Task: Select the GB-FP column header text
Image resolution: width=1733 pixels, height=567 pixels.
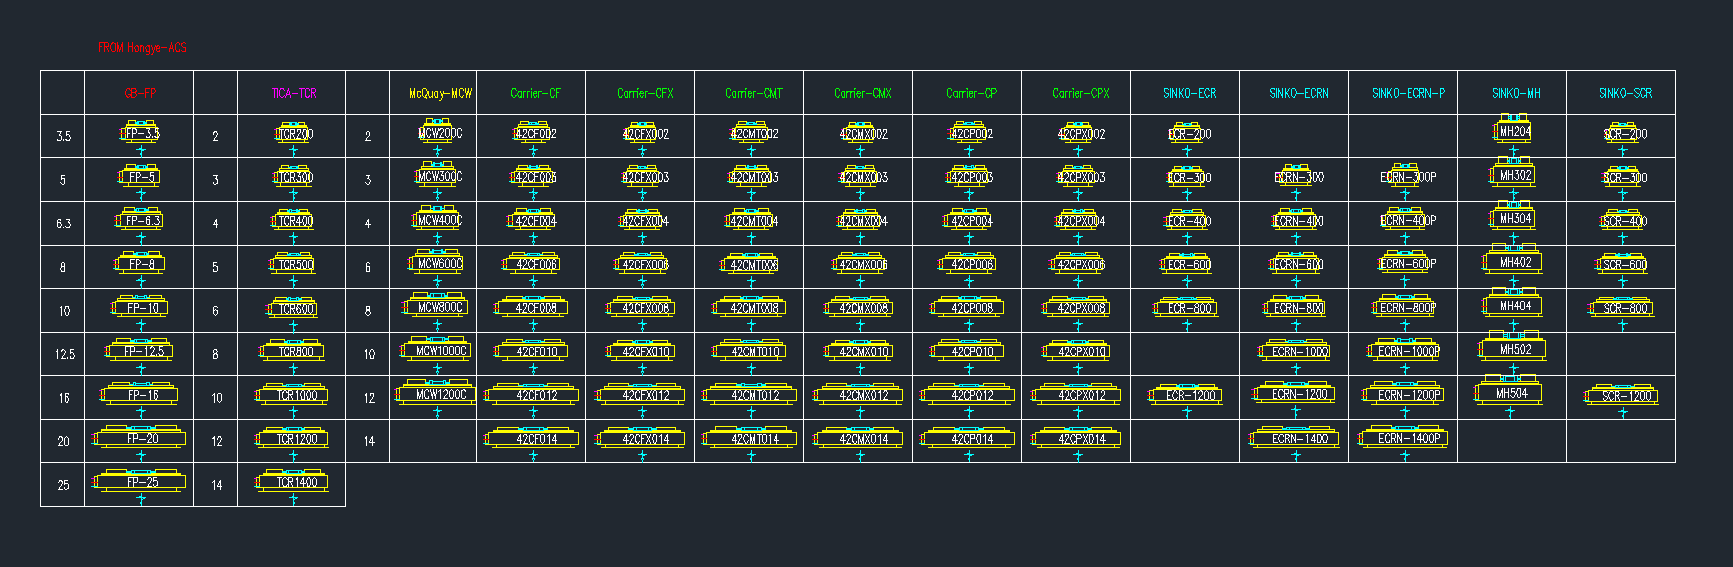Action: point(140,93)
